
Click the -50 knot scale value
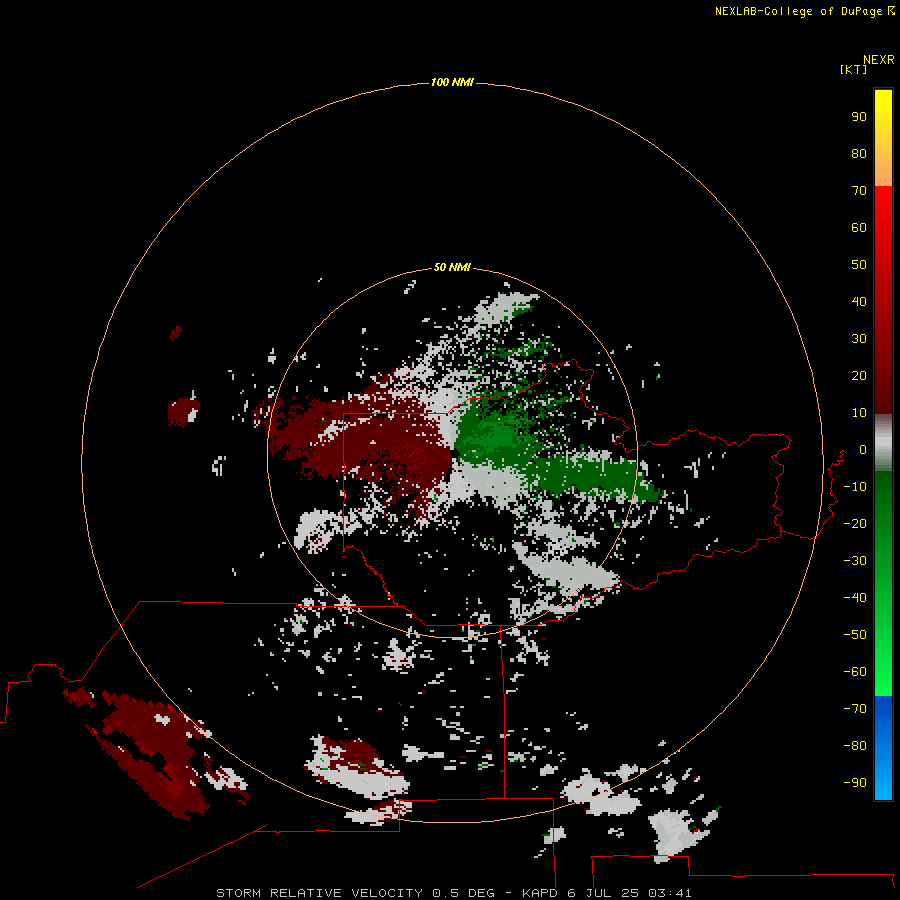point(855,635)
